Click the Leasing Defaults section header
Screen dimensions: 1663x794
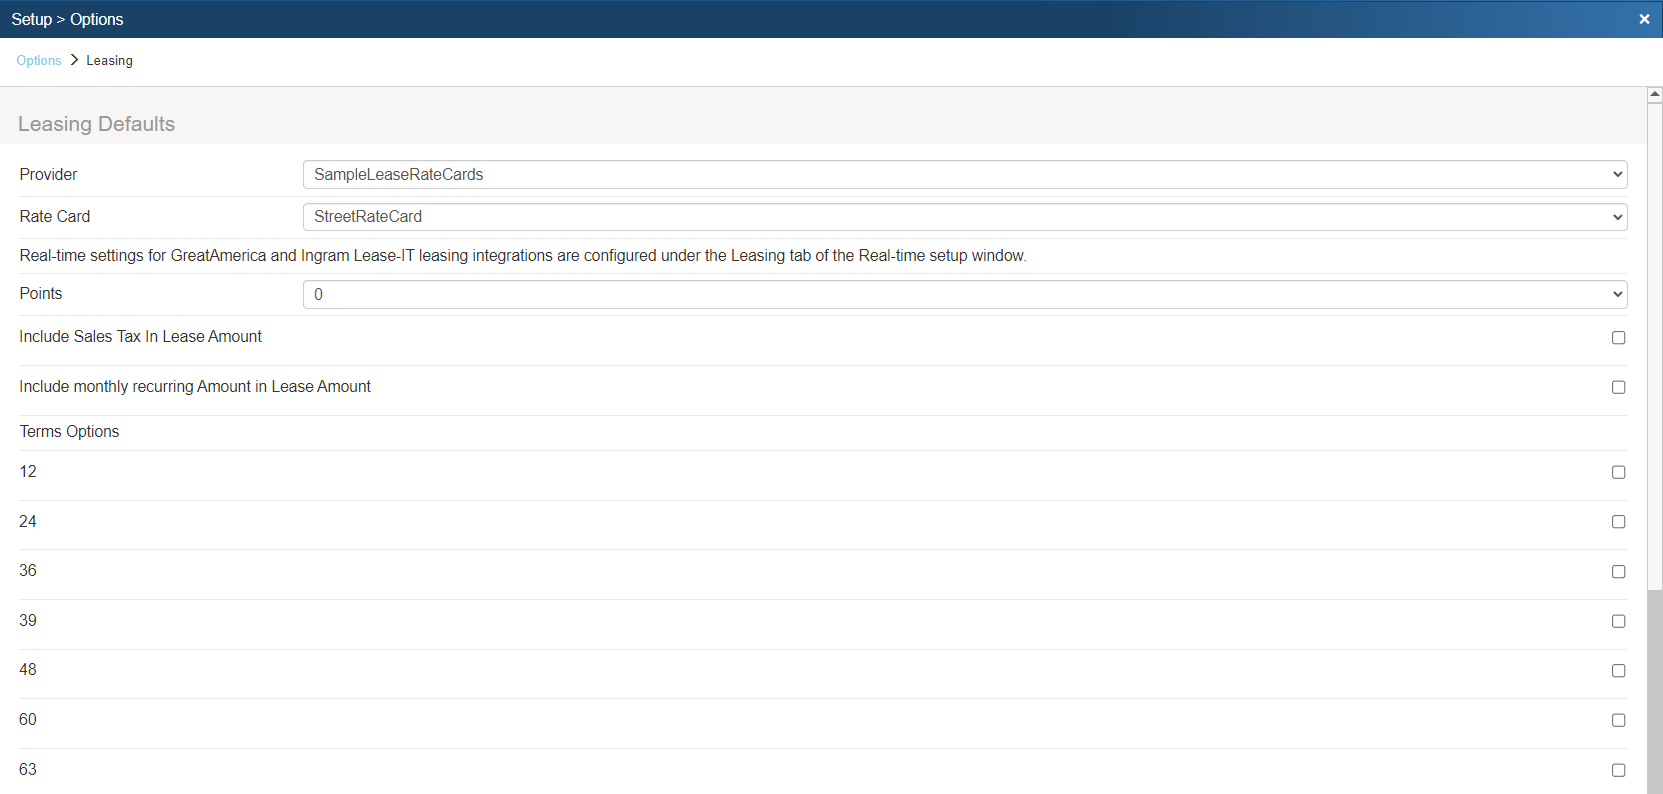97,124
